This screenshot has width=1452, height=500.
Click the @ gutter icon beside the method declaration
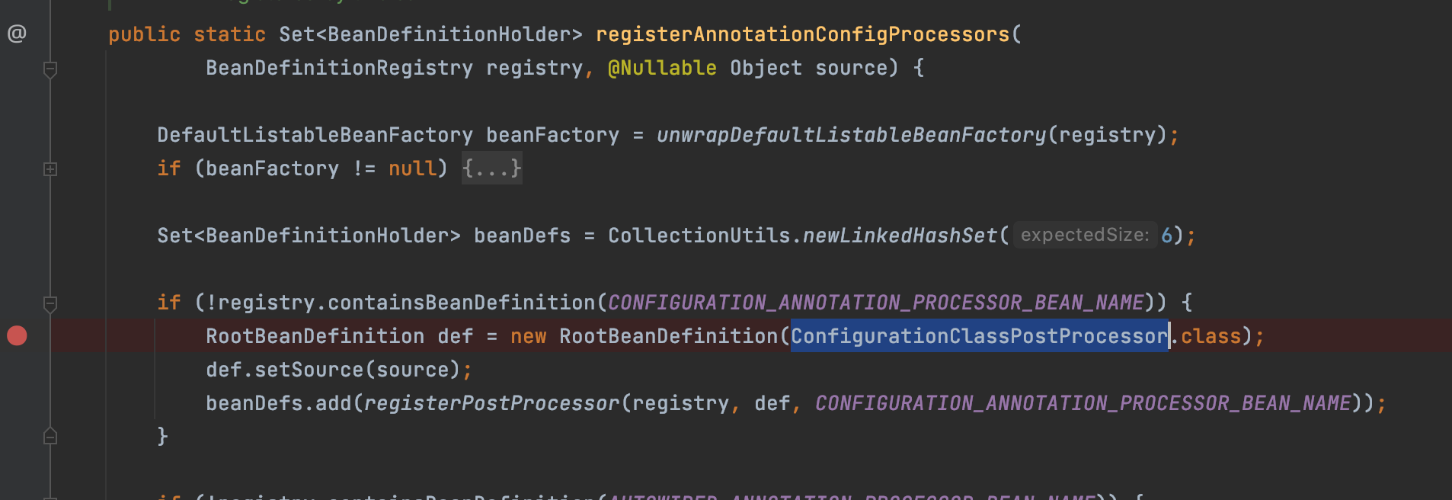point(17,35)
